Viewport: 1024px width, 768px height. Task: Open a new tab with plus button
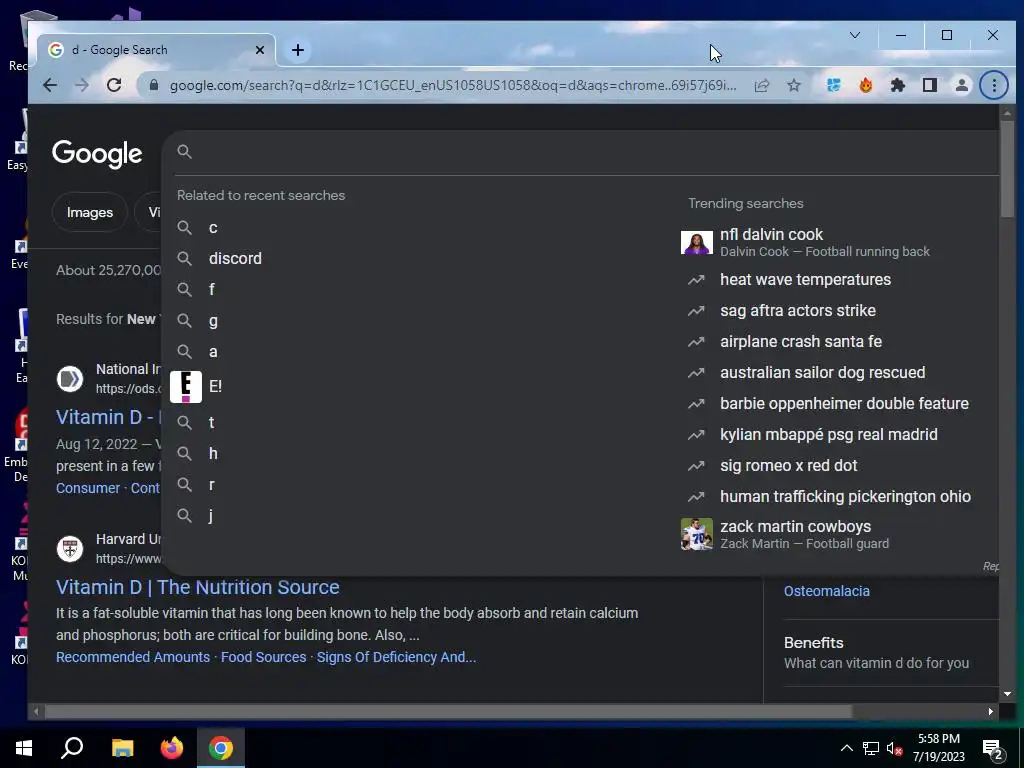pyautogui.click(x=298, y=50)
